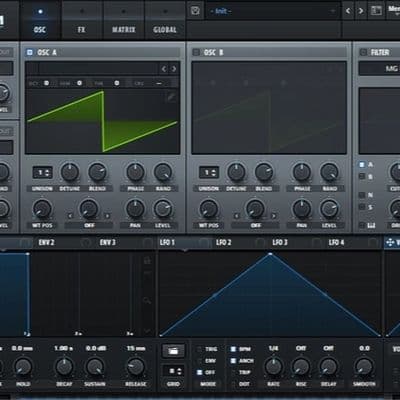Viewport: 400px width, 400px height.
Task: Click the OSC A BLEND knob
Action: [x=97, y=172]
